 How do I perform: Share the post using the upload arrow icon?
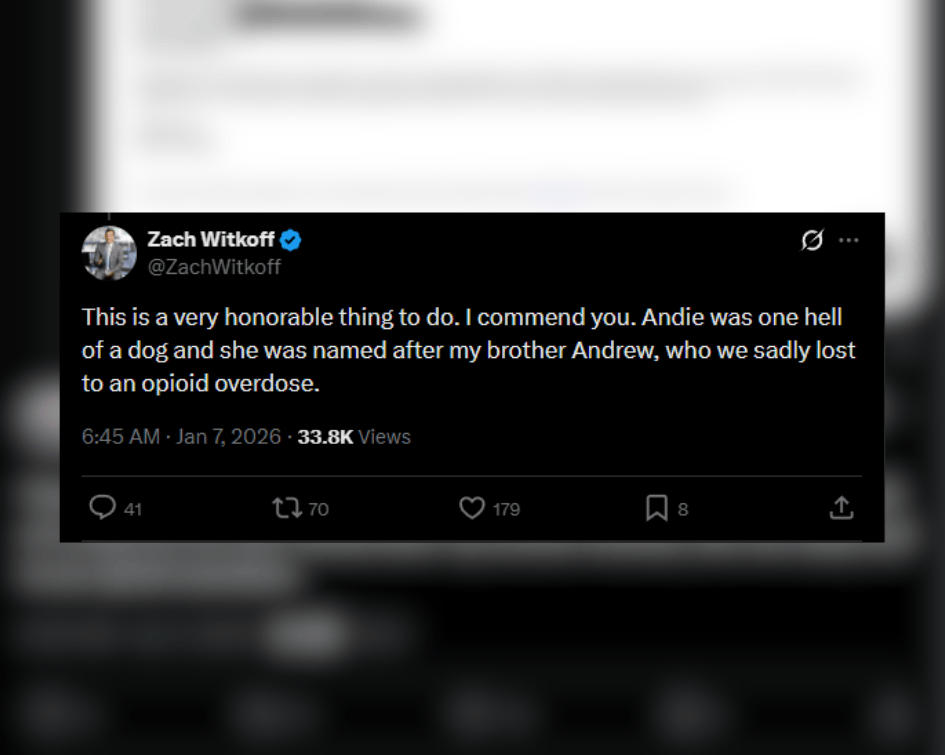pyautogui.click(x=841, y=508)
